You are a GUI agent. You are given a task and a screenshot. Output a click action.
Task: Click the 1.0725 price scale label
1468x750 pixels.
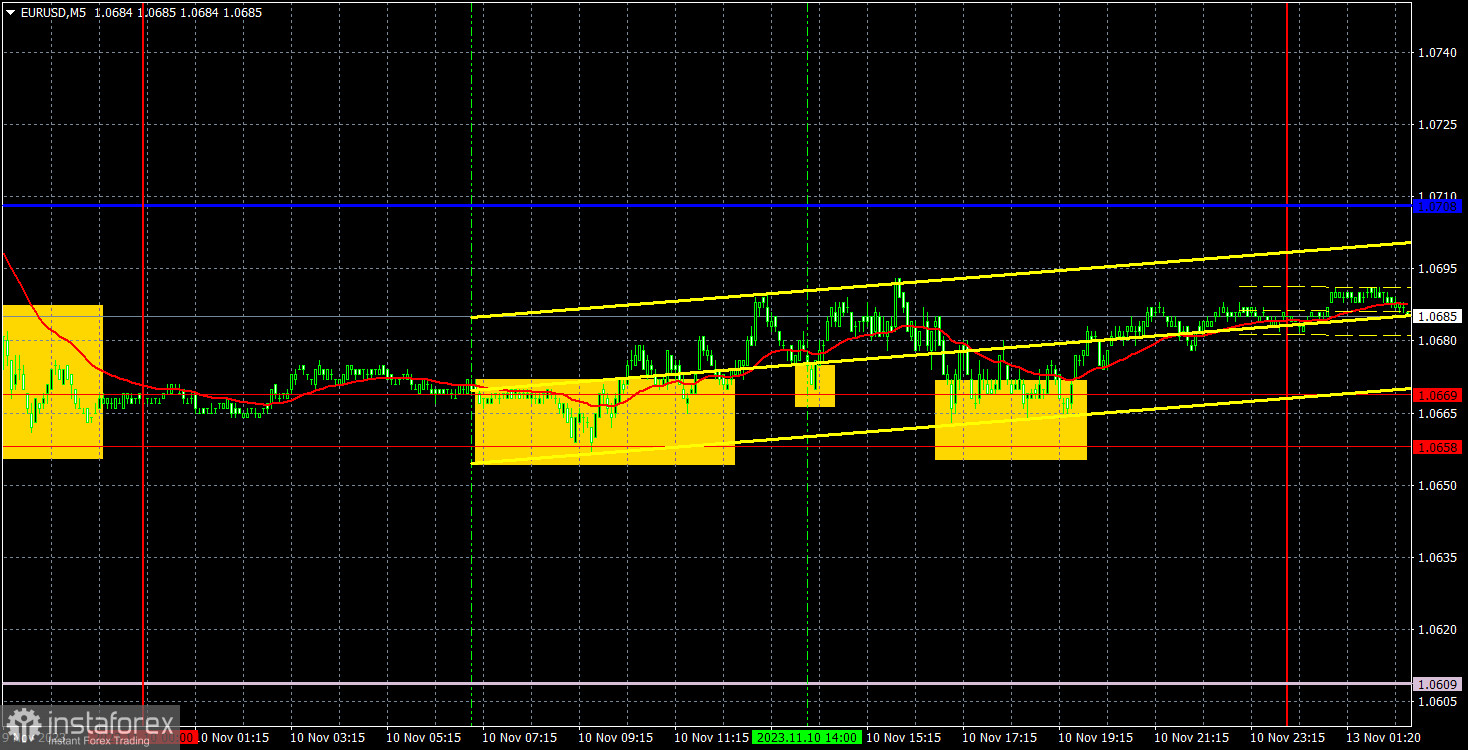tap(1435, 124)
